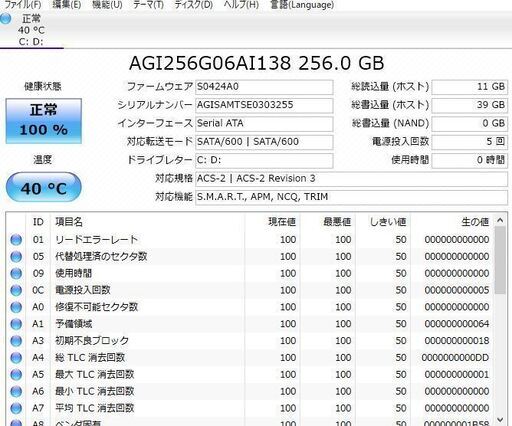Click status icon for row 0C 電源投入回数
The width and height of the screenshot is (512, 426).
16,290
